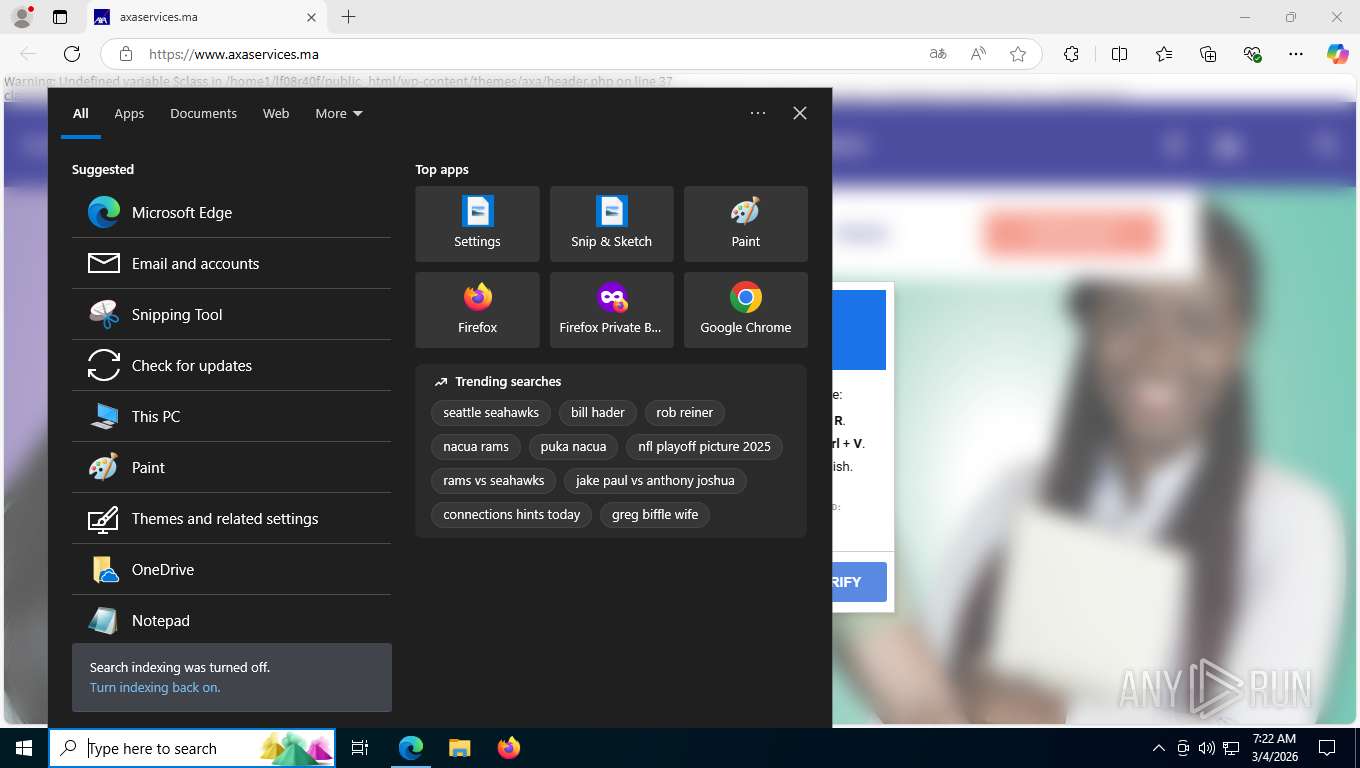Viewport: 1360px width, 768px height.
Task: Search trending nacua rams
Action: click(x=476, y=446)
